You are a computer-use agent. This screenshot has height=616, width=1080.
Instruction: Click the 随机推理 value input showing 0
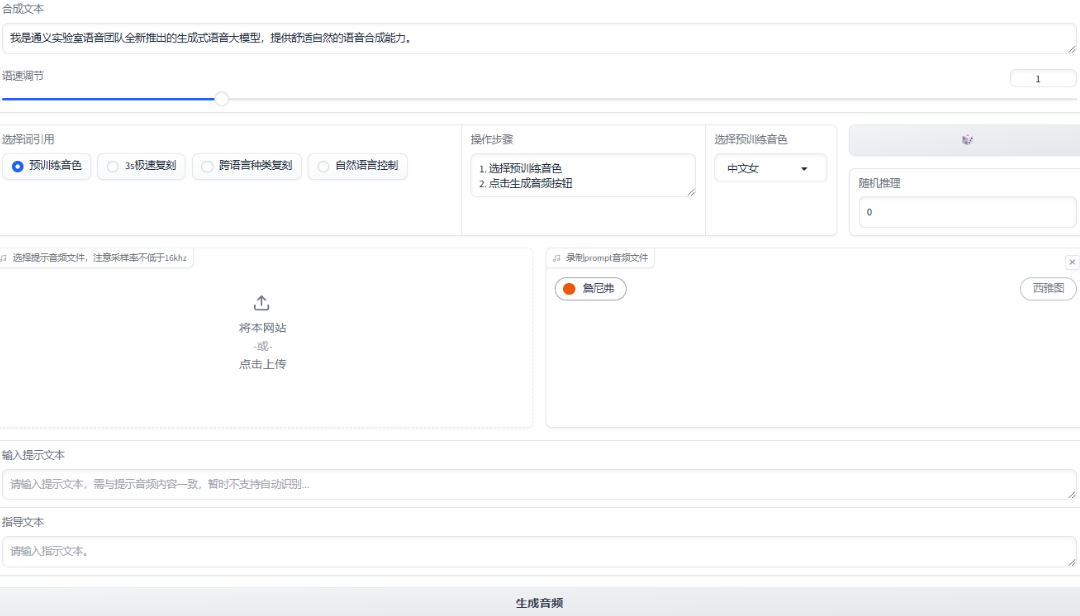(x=966, y=212)
